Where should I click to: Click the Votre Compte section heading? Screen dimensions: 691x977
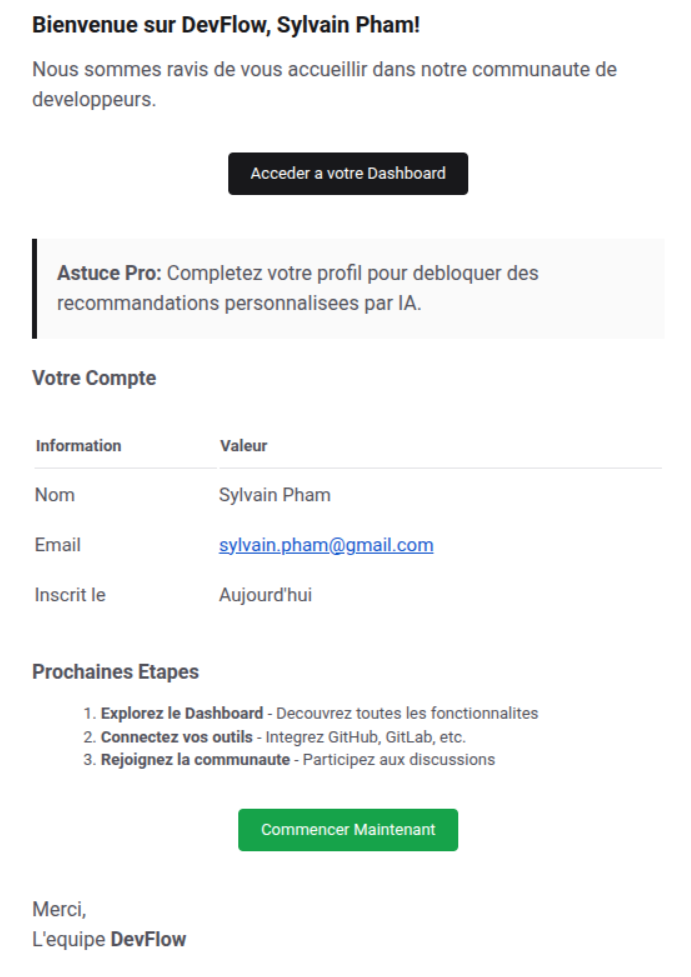click(94, 378)
